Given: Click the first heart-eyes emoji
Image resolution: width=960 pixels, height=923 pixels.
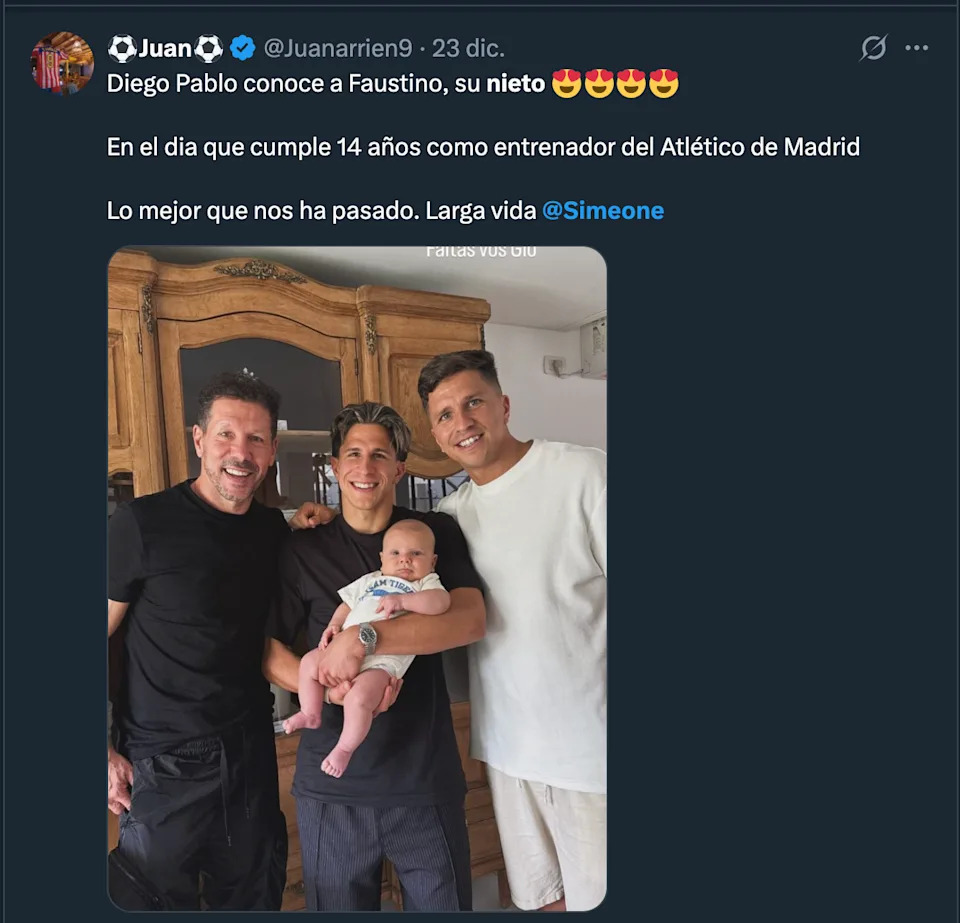Looking at the screenshot, I should point(567,84).
